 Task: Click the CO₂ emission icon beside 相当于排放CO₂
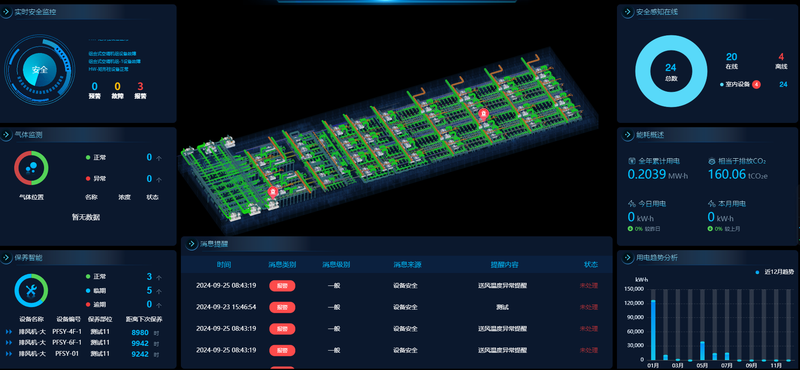point(712,161)
